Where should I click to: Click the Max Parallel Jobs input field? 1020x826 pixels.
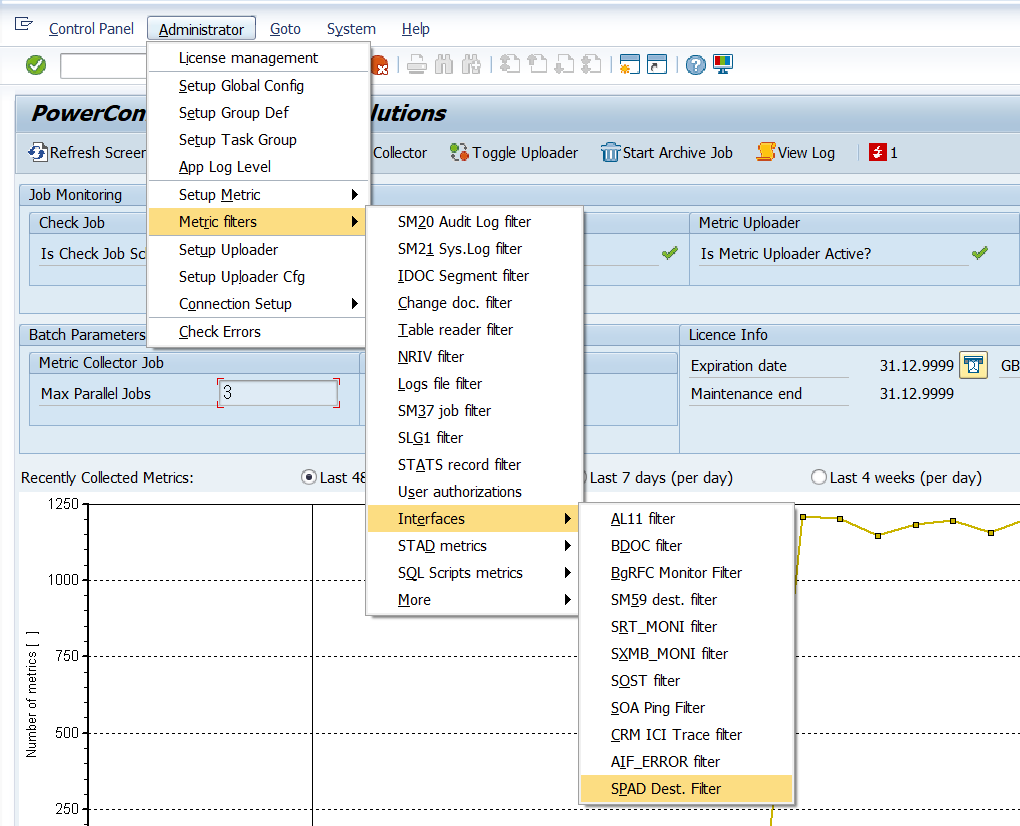click(279, 393)
